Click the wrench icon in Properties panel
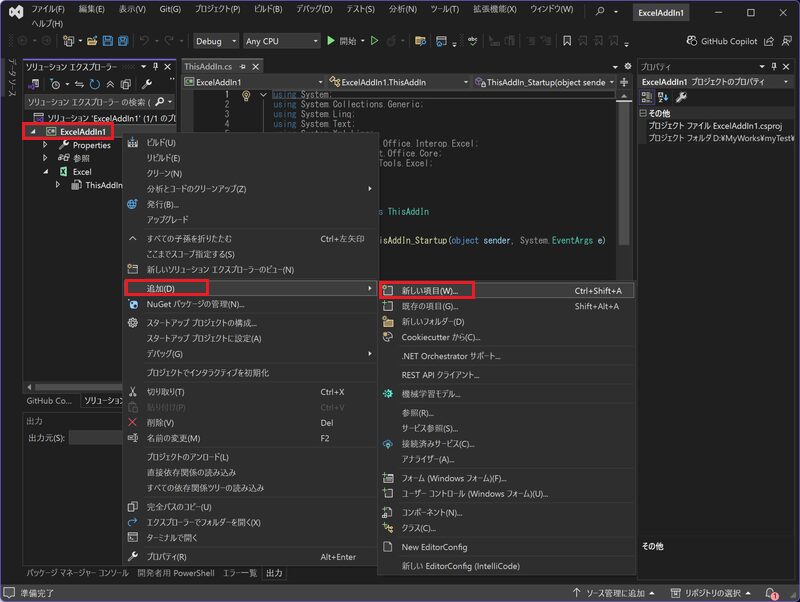 pyautogui.click(x=681, y=97)
